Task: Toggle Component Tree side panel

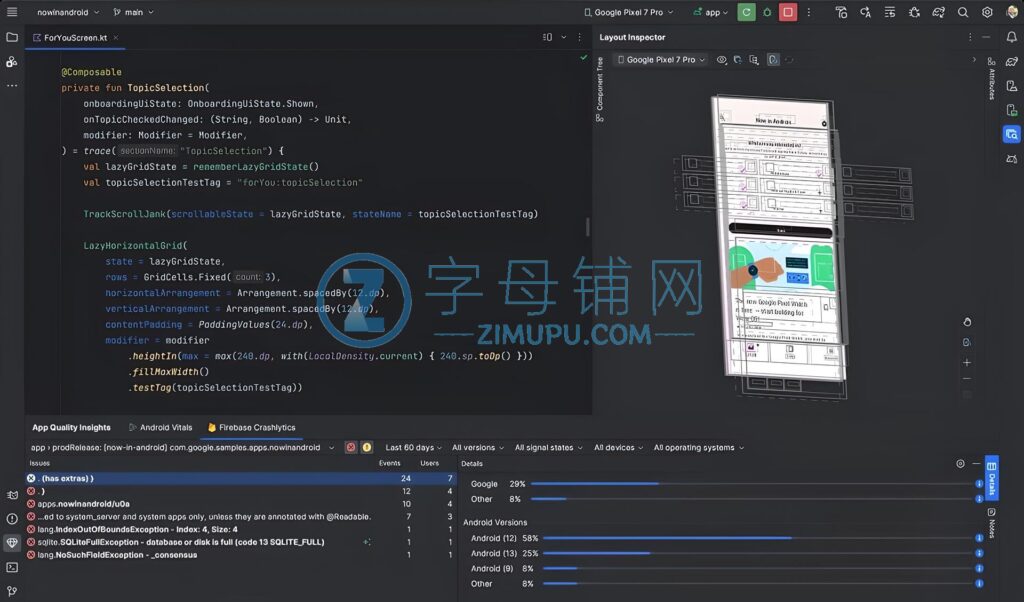Action: click(600, 89)
